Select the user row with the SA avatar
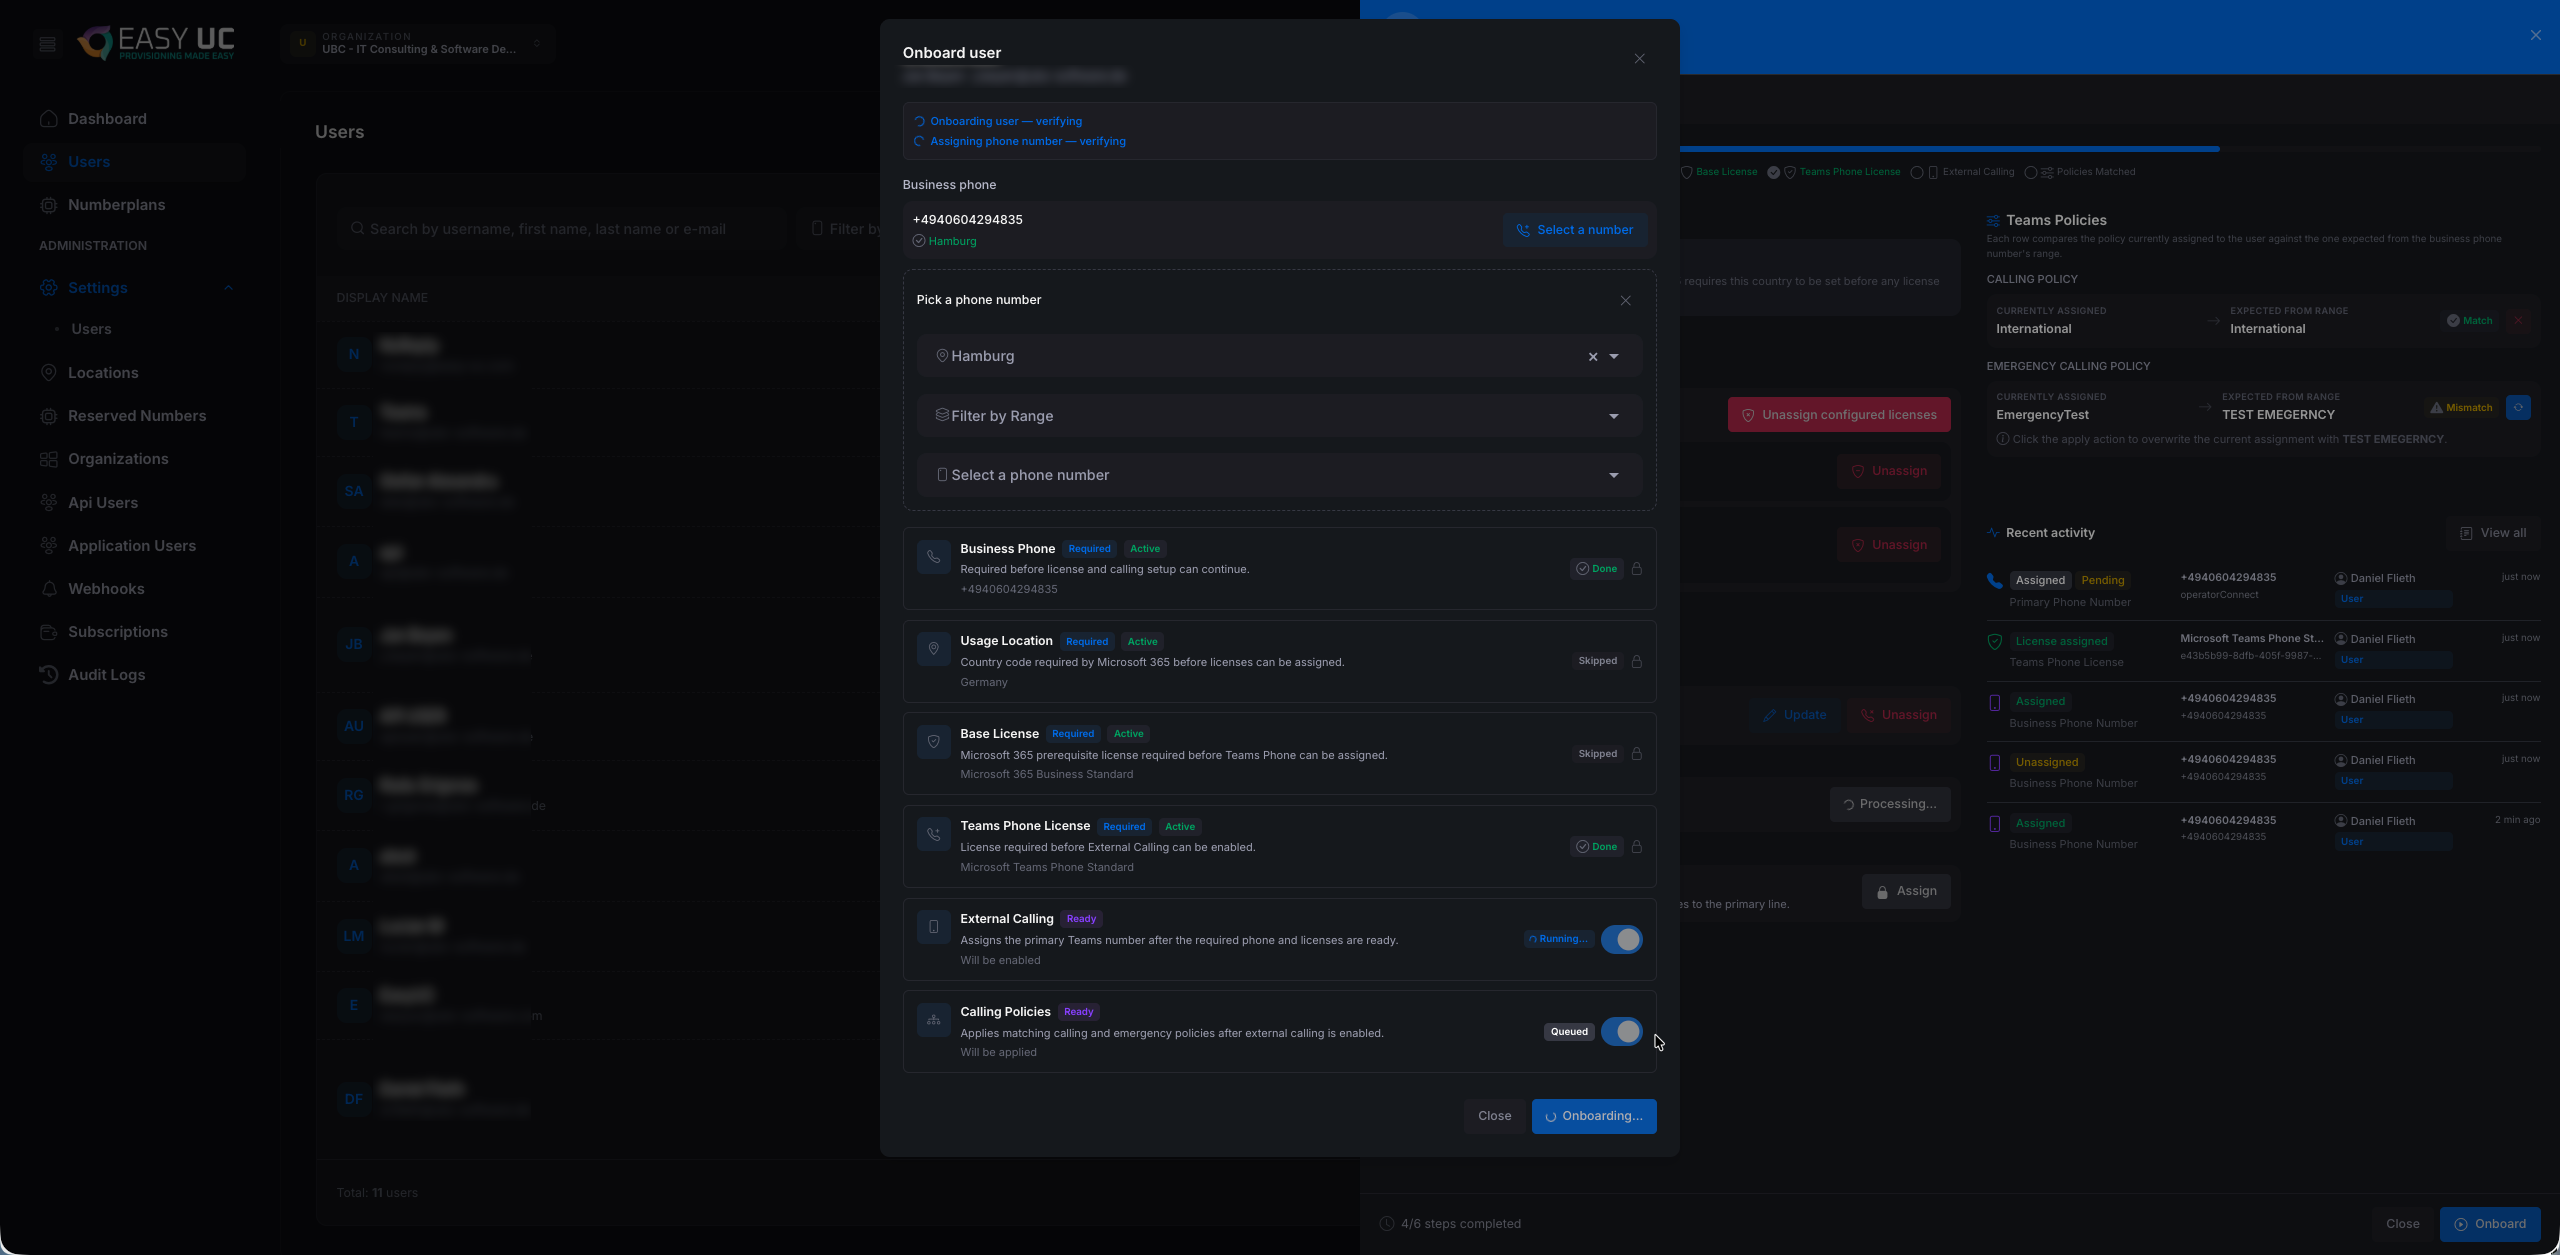2560x1255 pixels. coord(600,491)
